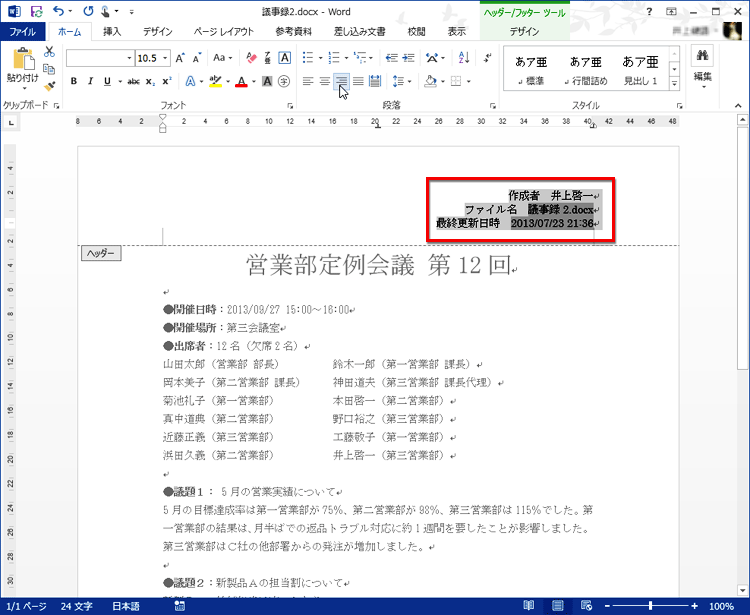Cut selection with scissors icon
750x615 pixels.
pos(49,52)
